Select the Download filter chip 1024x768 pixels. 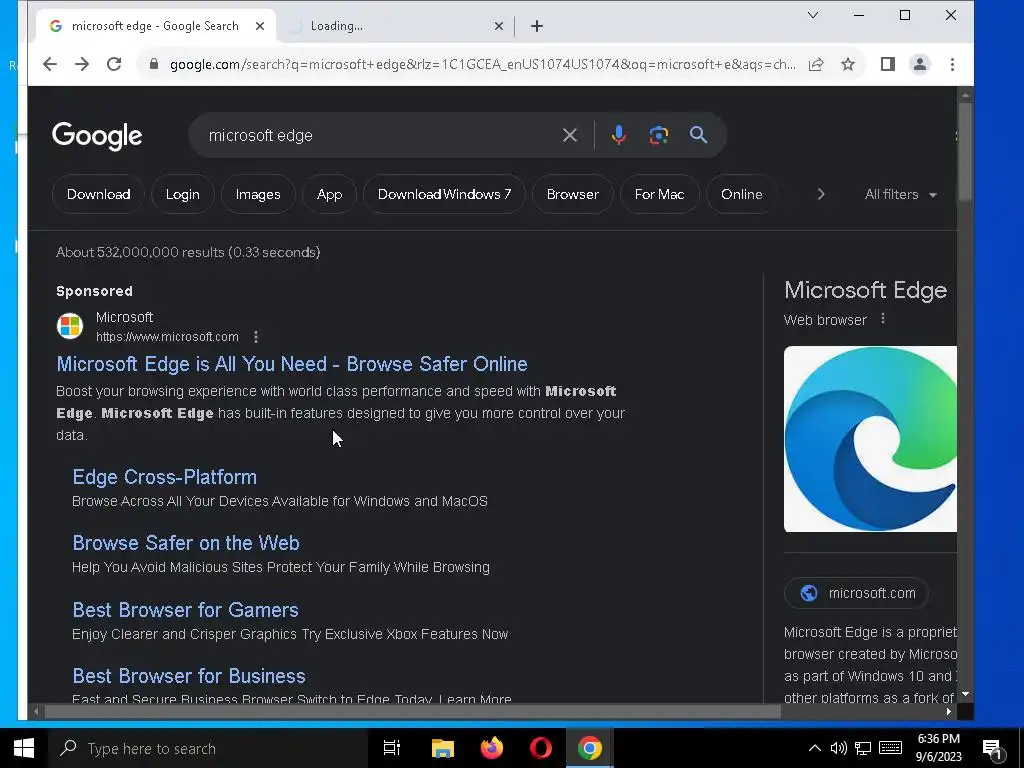(99, 194)
